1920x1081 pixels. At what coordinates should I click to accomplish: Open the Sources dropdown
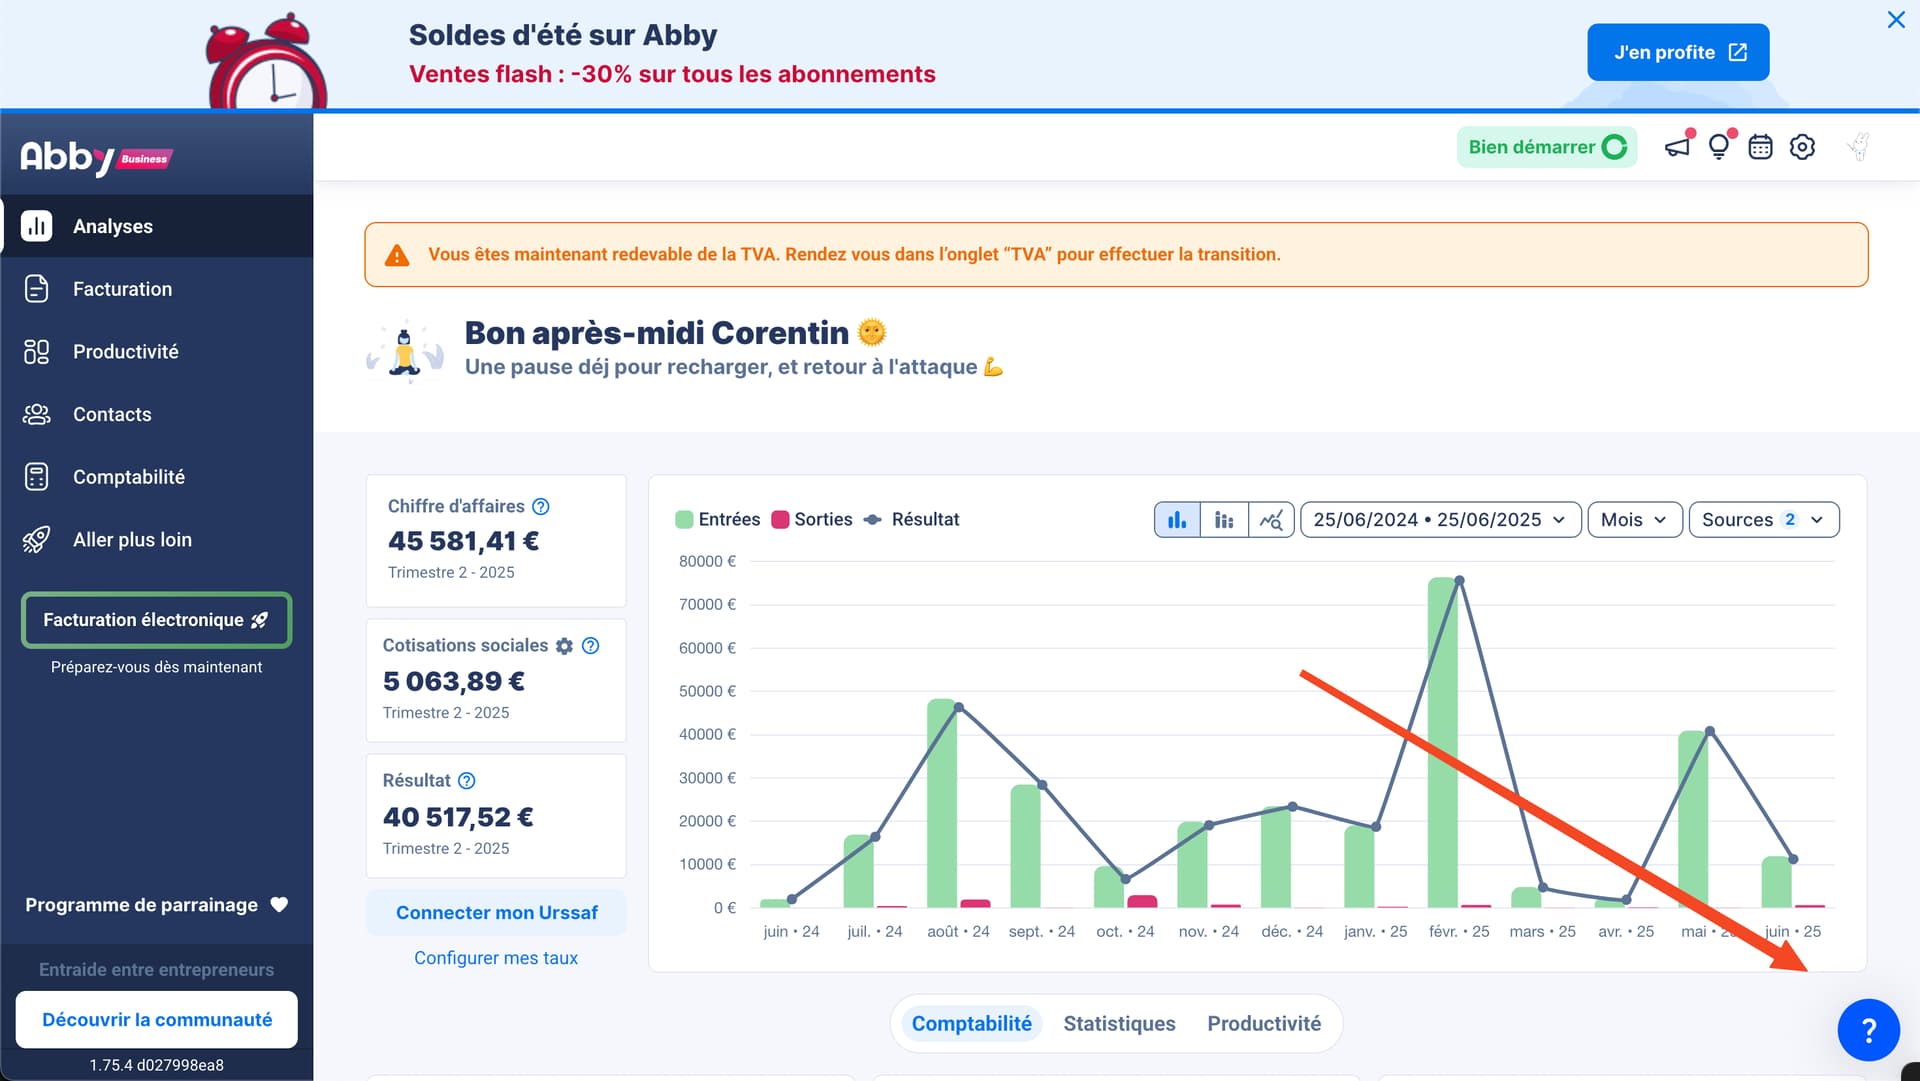(x=1764, y=520)
